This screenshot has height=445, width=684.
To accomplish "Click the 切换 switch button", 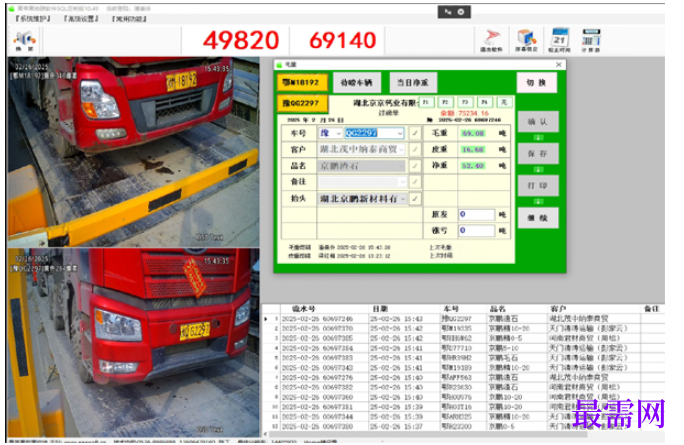I will tap(537, 82).
